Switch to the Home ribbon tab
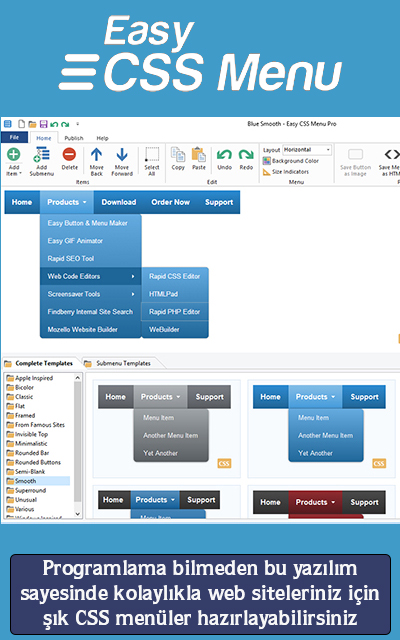Image resolution: width=400 pixels, height=640 pixels. click(44, 138)
